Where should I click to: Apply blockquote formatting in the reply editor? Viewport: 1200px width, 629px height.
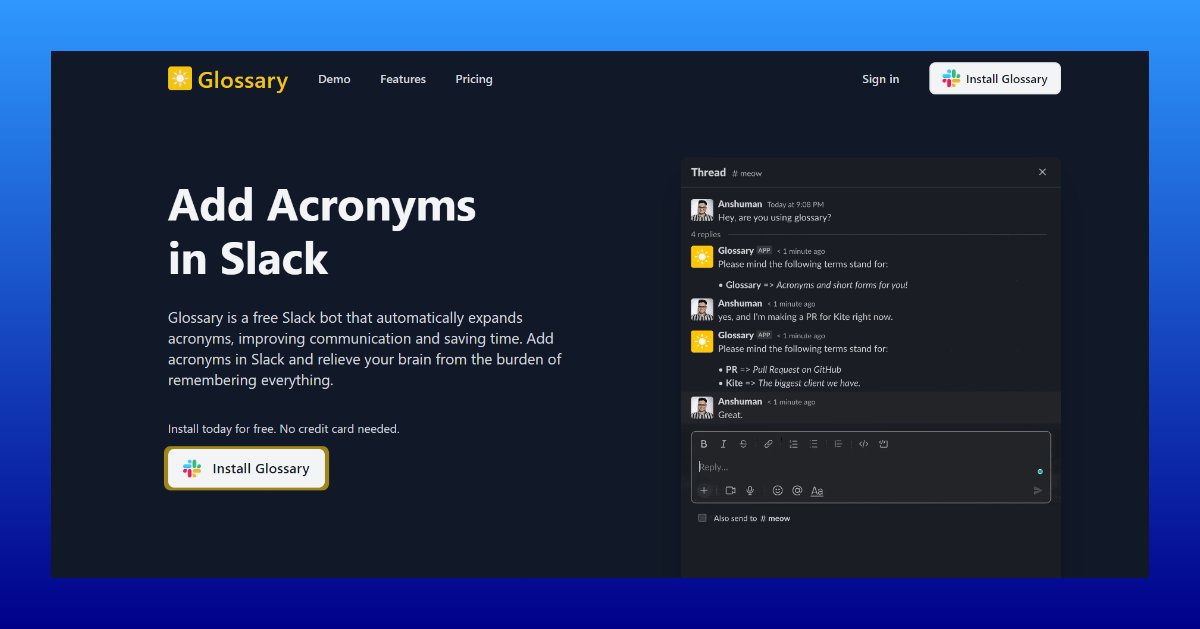click(x=838, y=444)
